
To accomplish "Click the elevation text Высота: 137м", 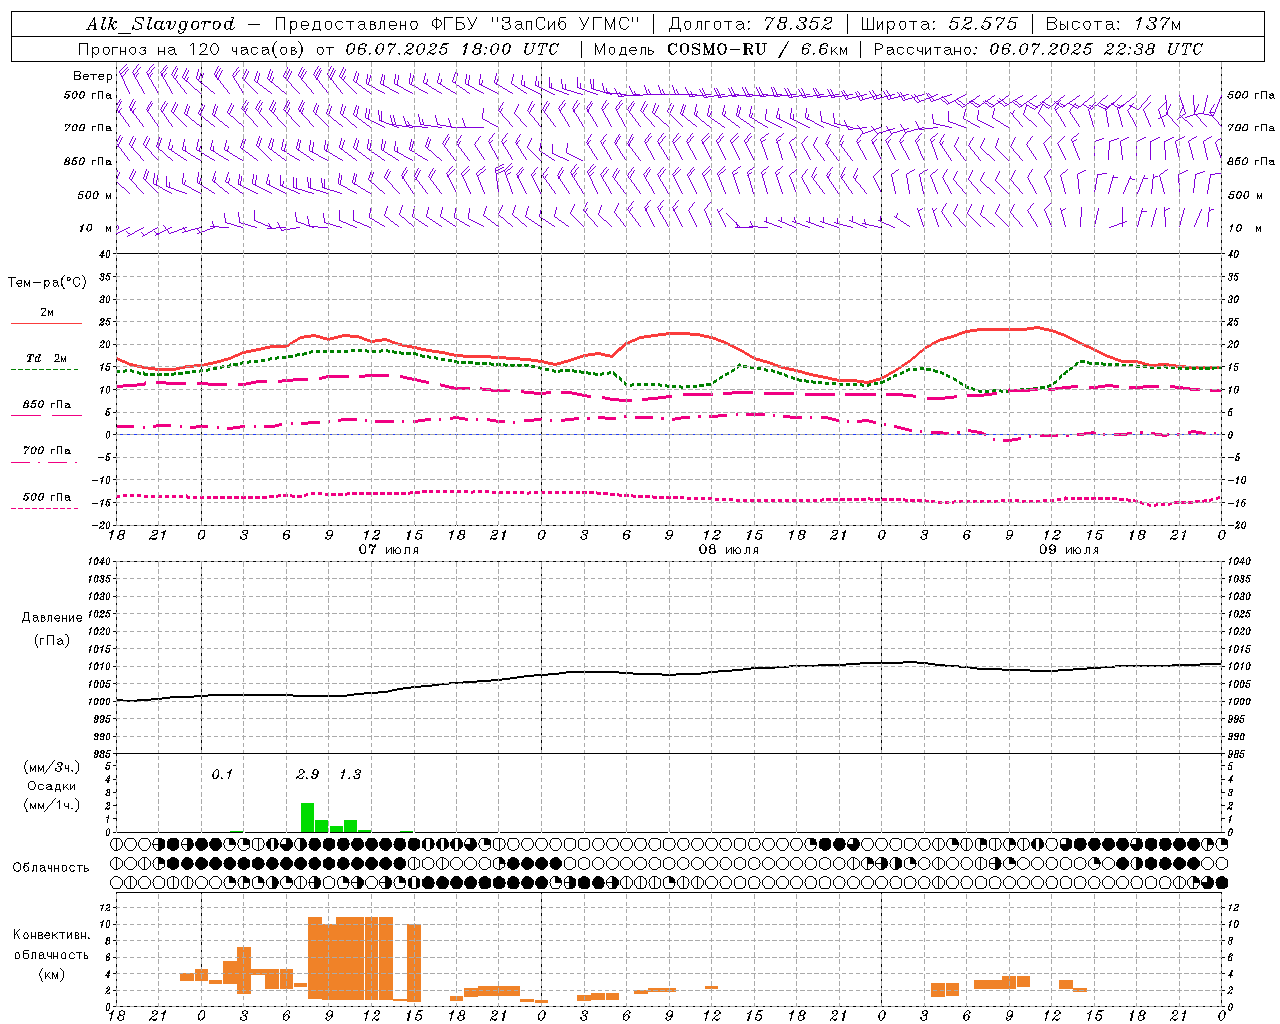I will point(1113,24).
